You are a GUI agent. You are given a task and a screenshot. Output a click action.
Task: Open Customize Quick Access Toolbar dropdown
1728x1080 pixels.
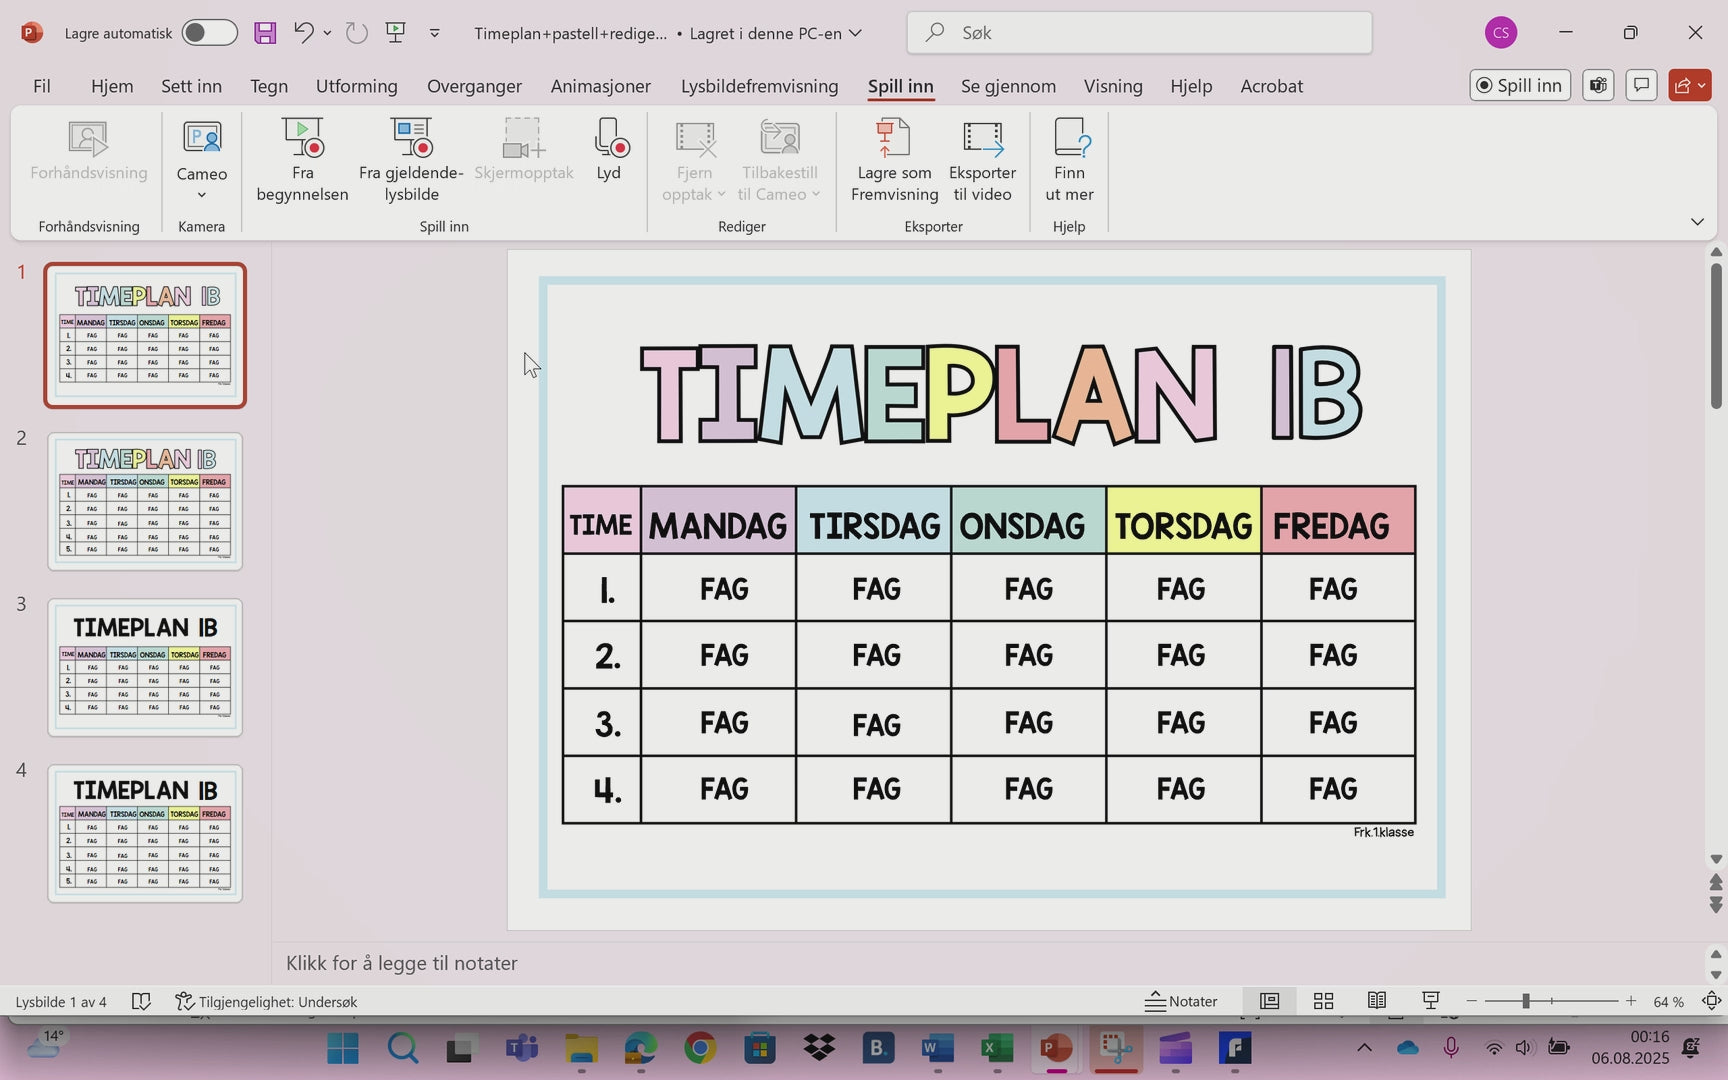(435, 33)
